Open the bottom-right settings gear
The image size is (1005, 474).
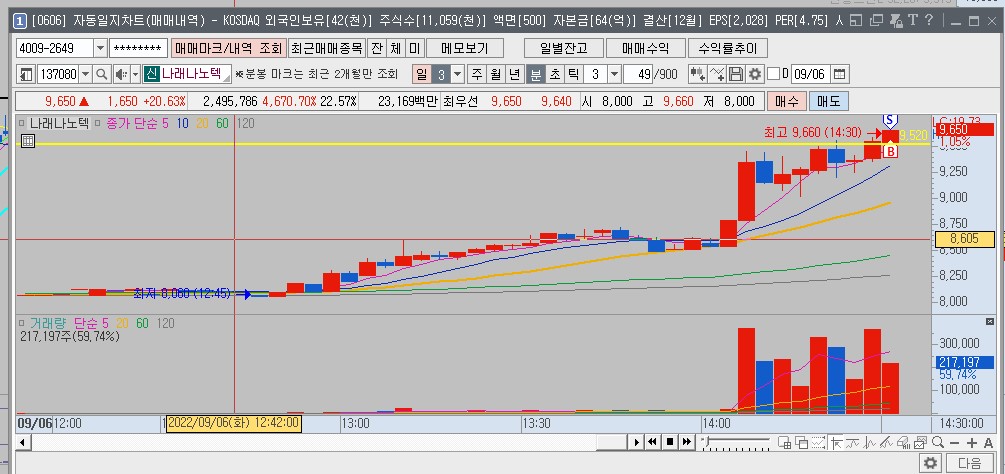coord(931,462)
